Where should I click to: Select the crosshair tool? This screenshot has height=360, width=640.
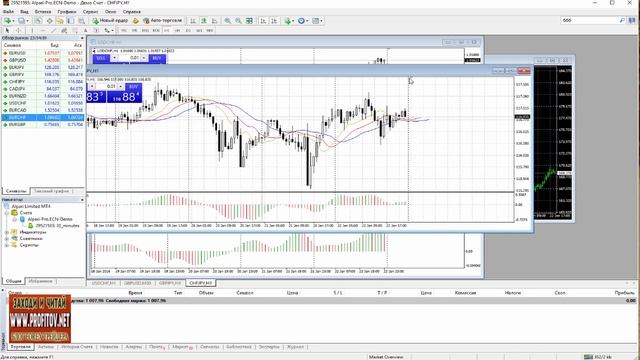18,30
